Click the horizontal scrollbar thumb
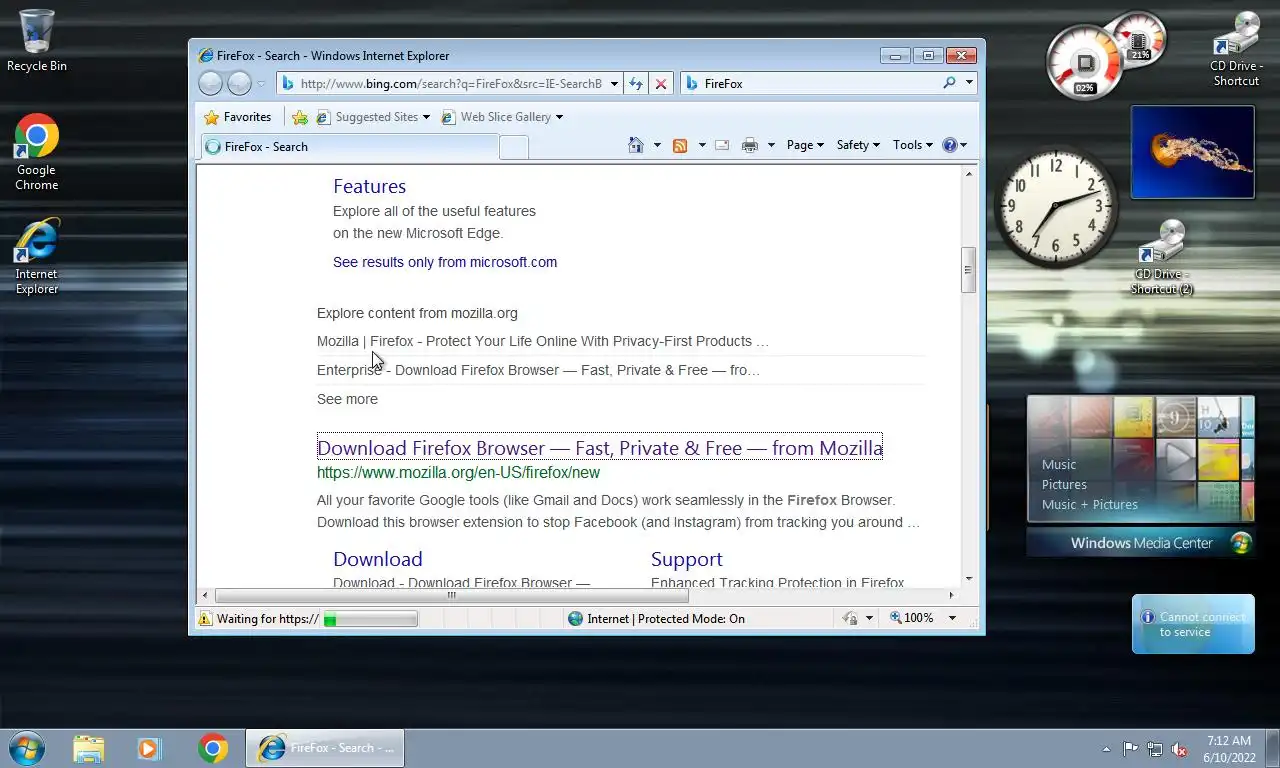The image size is (1280, 768). click(x=451, y=595)
